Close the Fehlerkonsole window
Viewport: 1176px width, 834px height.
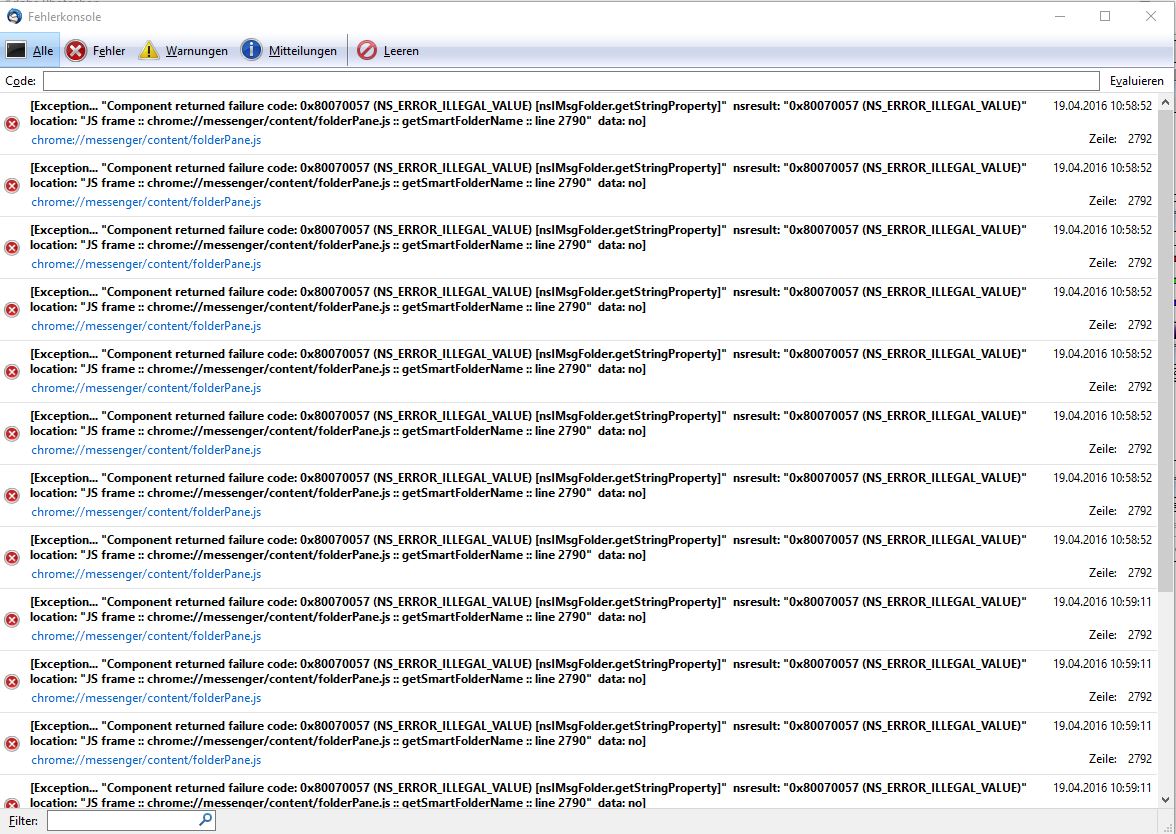click(1150, 16)
